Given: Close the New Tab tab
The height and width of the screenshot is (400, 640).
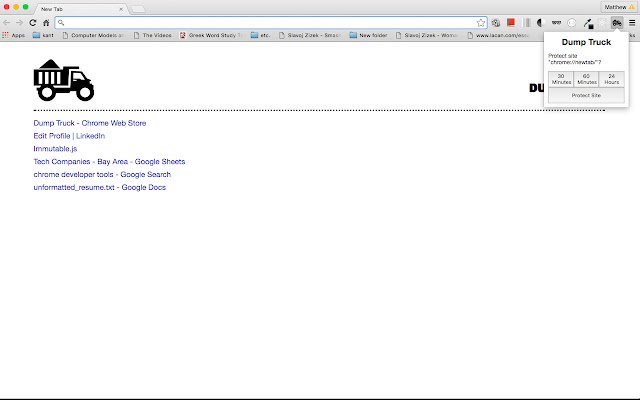Looking at the screenshot, I should click(121, 9).
